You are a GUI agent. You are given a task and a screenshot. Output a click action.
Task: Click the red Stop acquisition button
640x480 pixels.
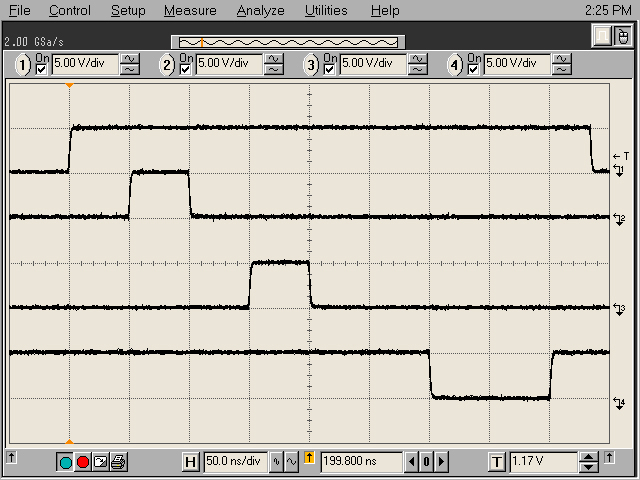[x=83, y=462]
